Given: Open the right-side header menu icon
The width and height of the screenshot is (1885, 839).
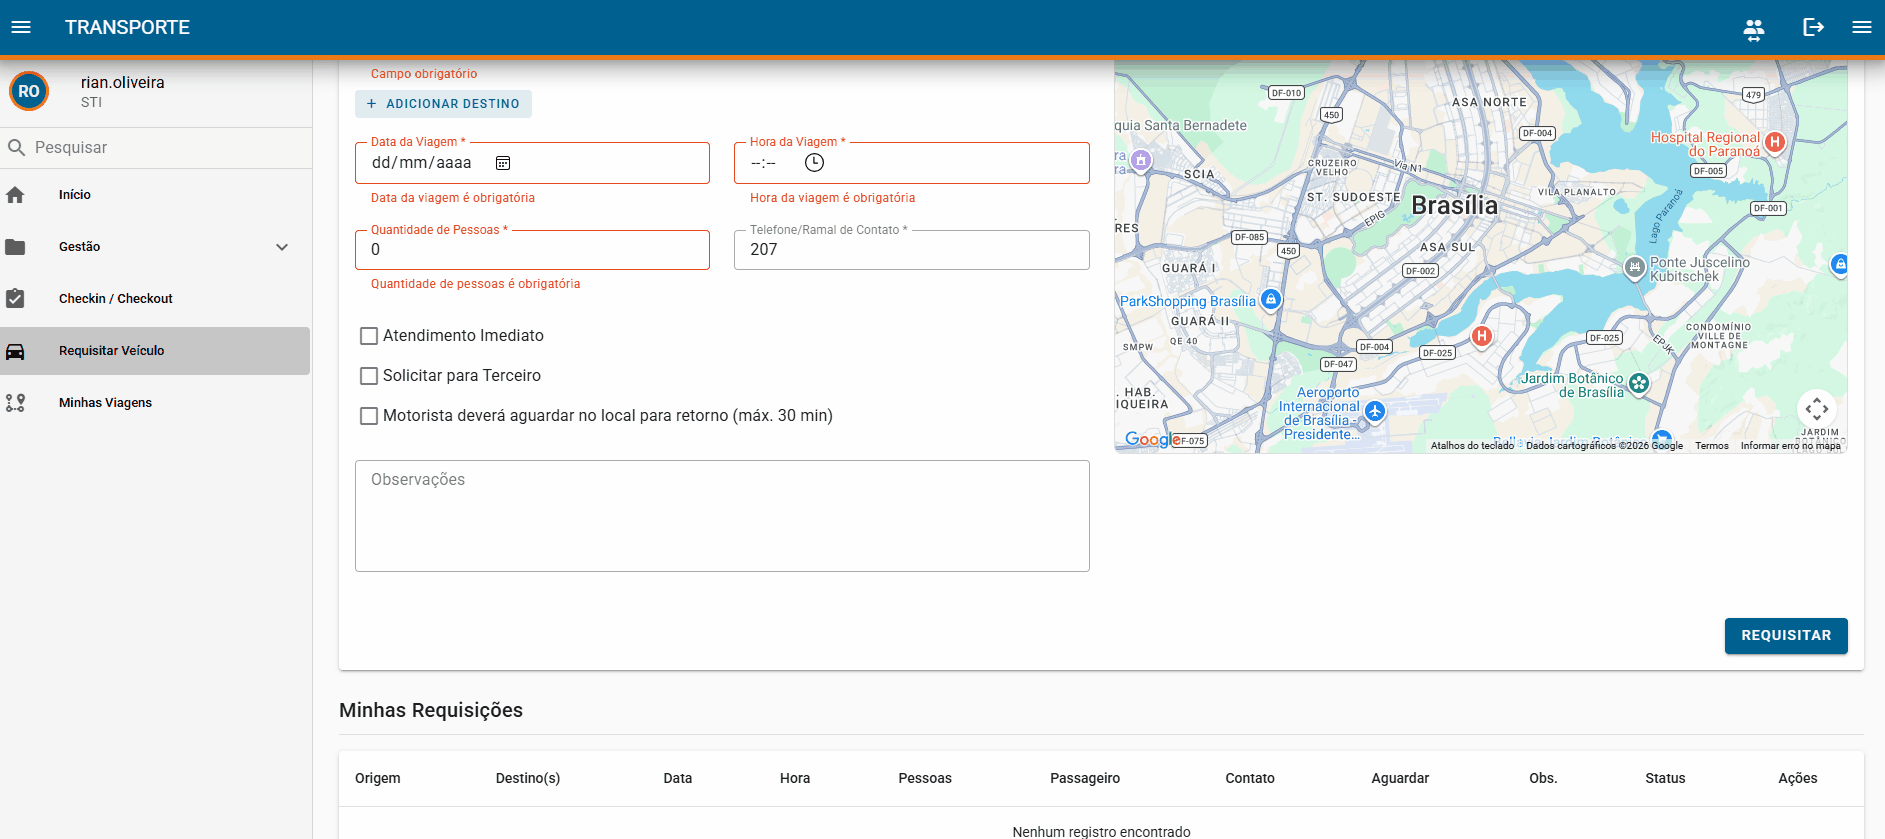Looking at the screenshot, I should [x=1862, y=27].
